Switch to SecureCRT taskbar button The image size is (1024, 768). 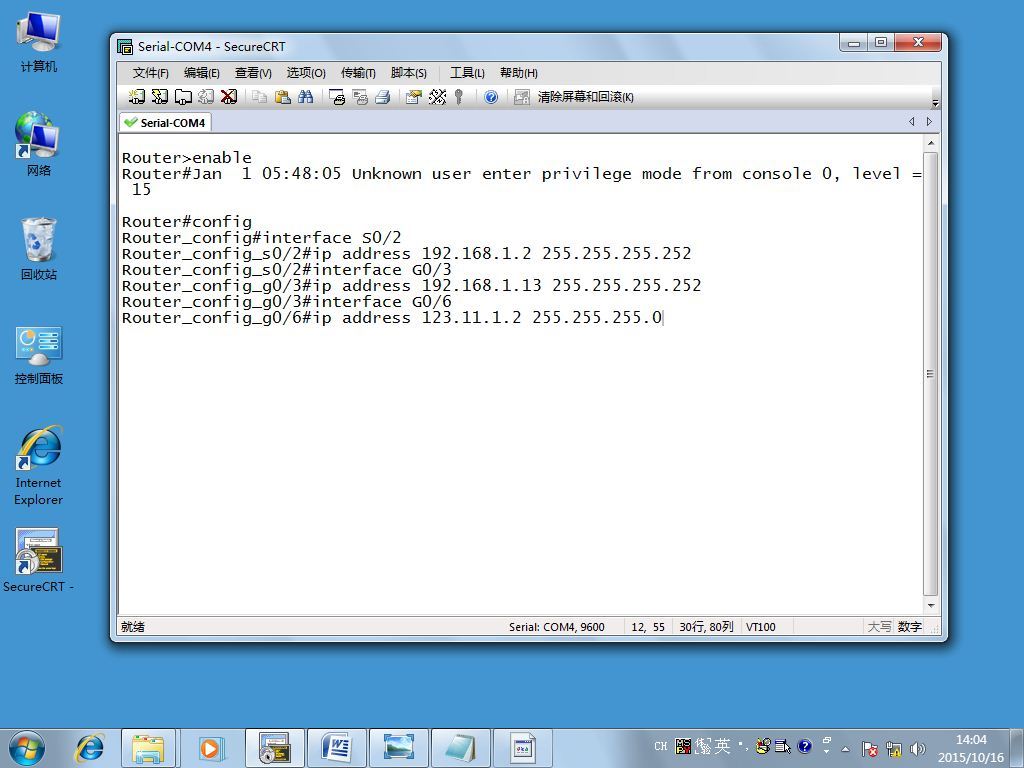[x=274, y=748]
